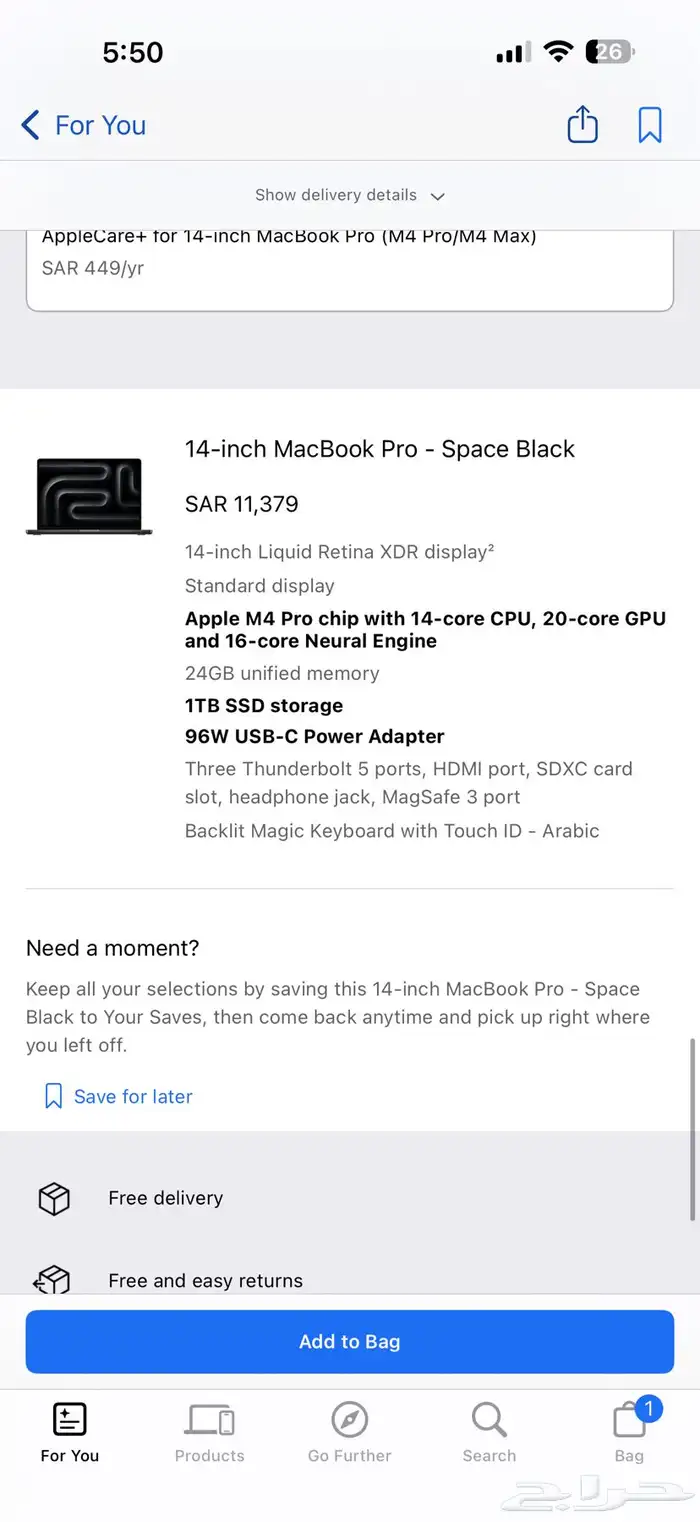The height and width of the screenshot is (1522, 700).
Task: Expand Show delivery details
Action: click(336, 195)
